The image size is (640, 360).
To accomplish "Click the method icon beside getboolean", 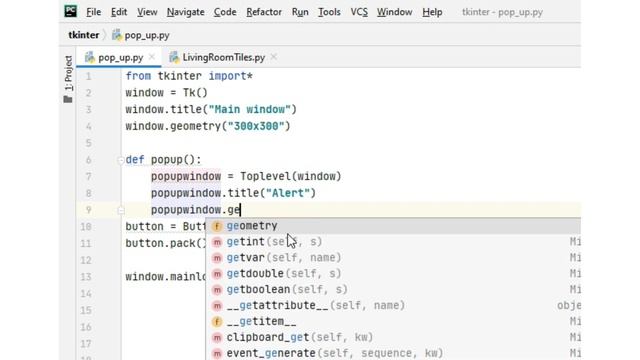I will [217, 290].
